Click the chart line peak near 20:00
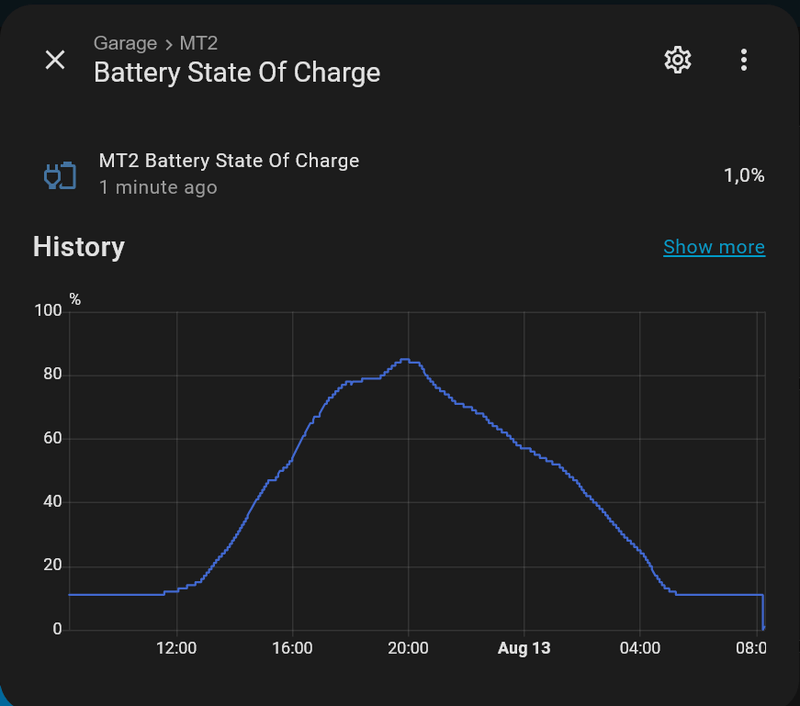The height and width of the screenshot is (706, 800). tap(405, 359)
